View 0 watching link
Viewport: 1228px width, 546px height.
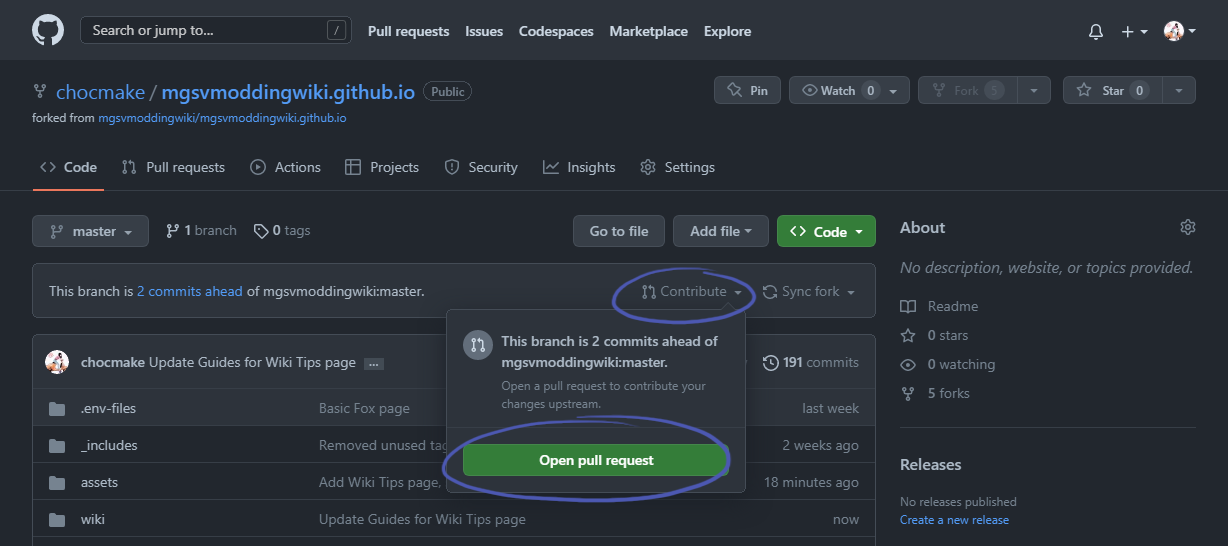pos(947,364)
